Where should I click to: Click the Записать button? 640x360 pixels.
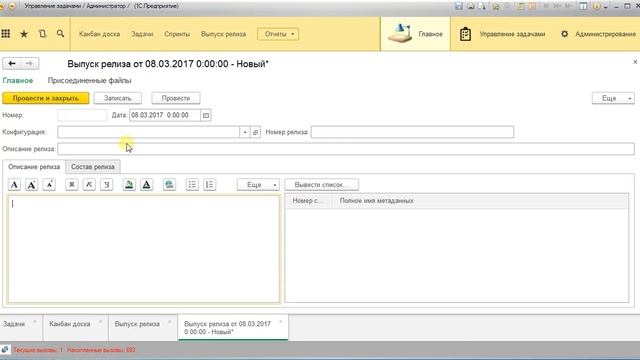tap(118, 98)
